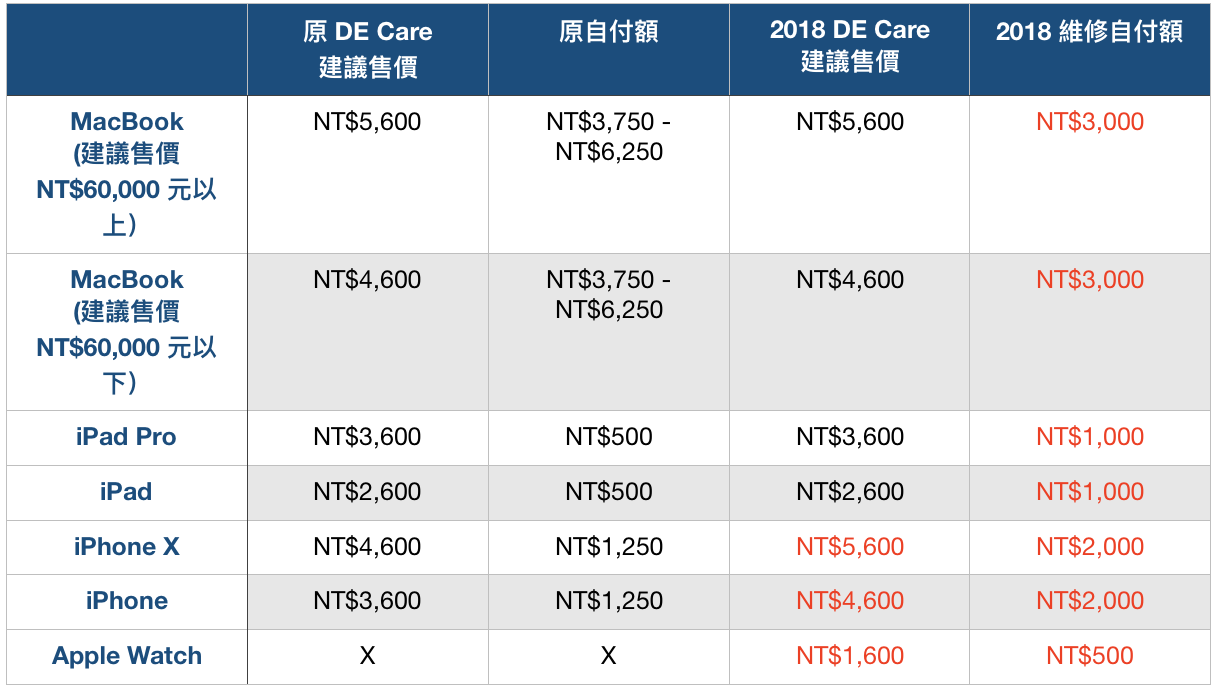Click the "Apple Watch" row label
Viewport: 1218px width, 690px height.
tap(127, 656)
